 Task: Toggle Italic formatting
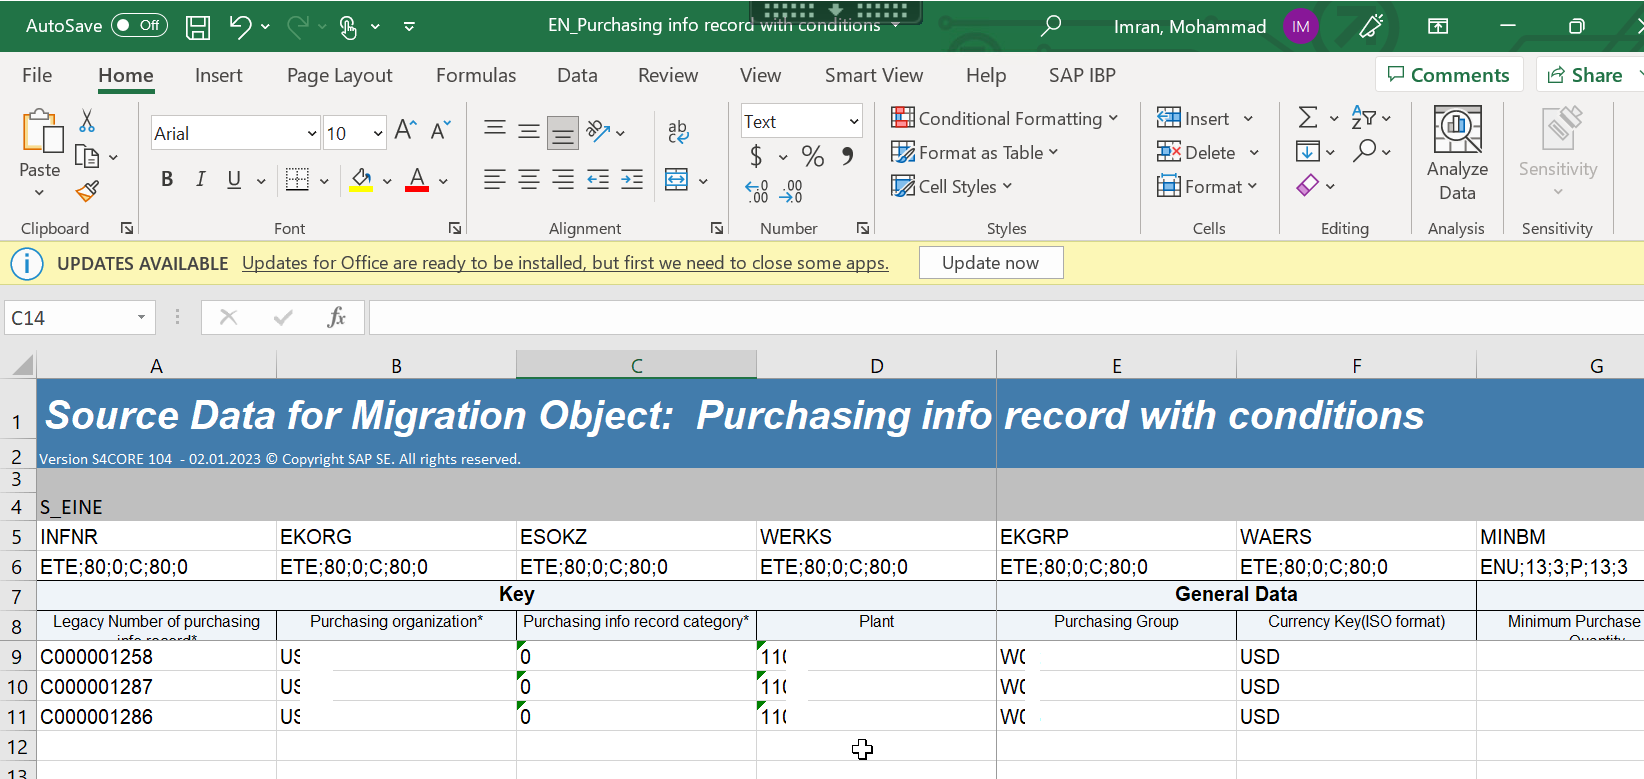pos(201,180)
